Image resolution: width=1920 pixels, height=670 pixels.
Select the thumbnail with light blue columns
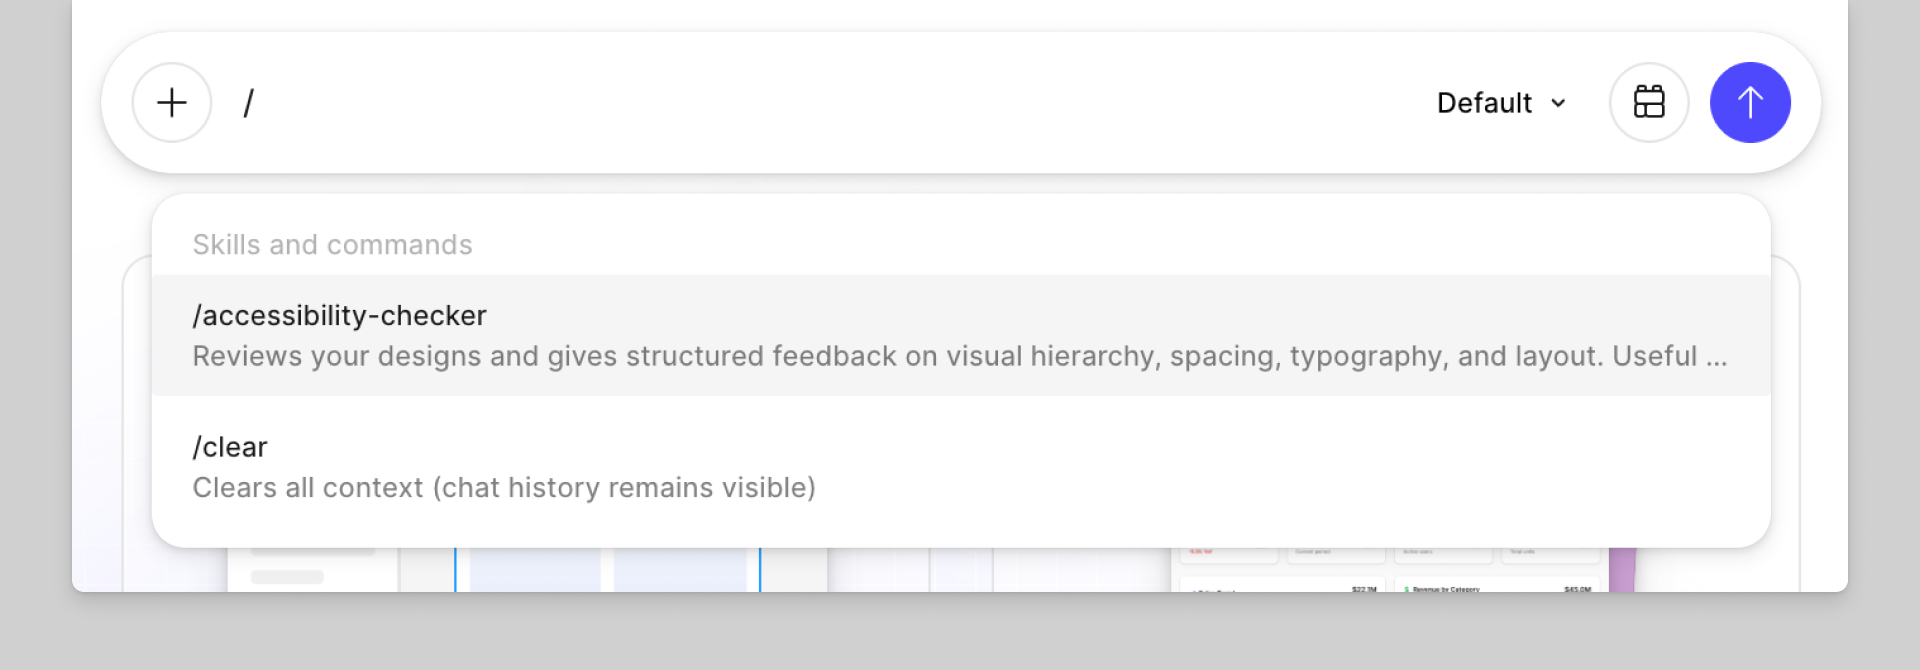click(x=608, y=569)
